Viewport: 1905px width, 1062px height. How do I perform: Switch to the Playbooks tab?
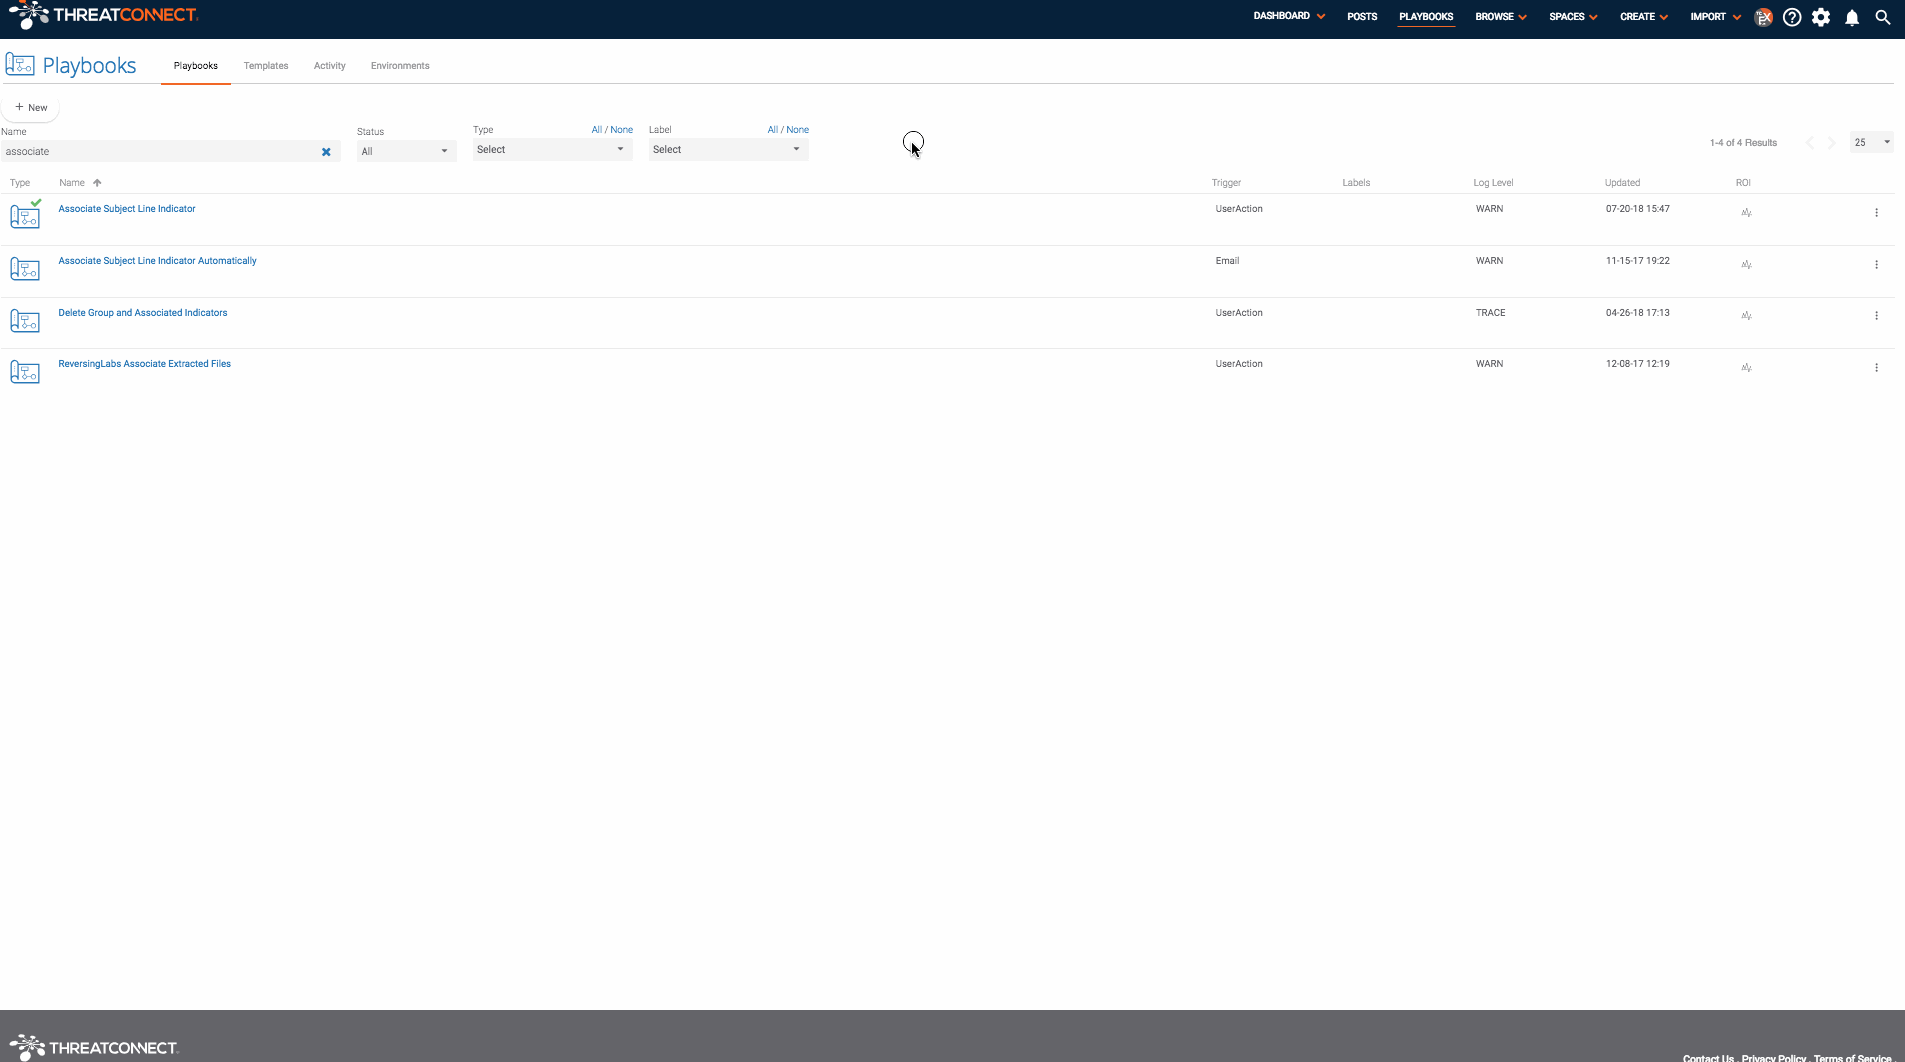(196, 66)
